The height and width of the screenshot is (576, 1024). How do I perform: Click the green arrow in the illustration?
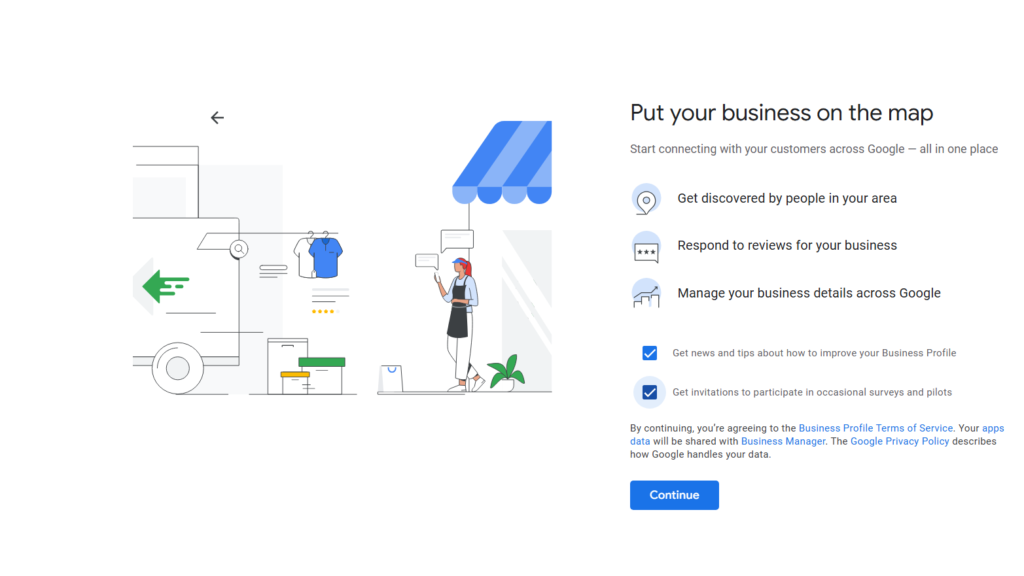coord(165,286)
